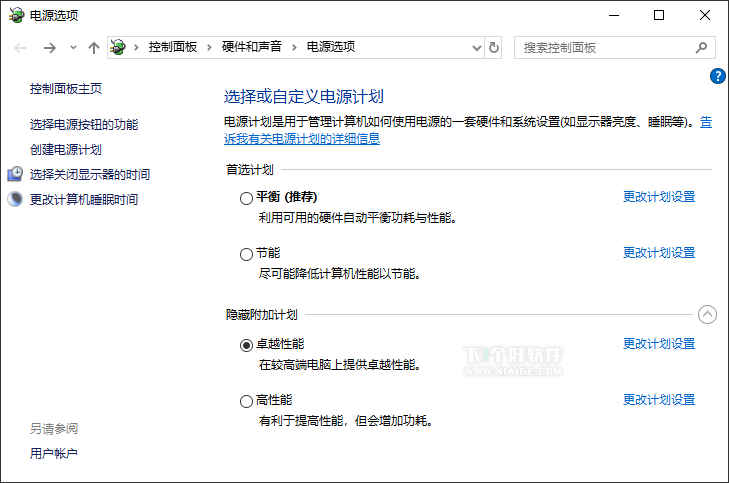The width and height of the screenshot is (729, 483).
Task: Click the search magnifier icon
Action: (701, 47)
